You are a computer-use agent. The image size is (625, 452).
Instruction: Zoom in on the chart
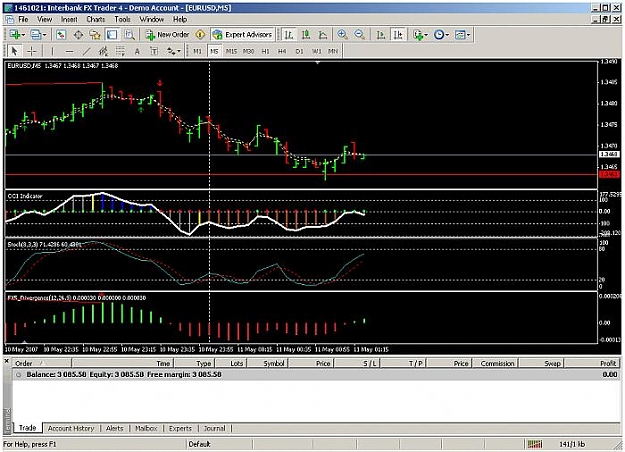point(342,35)
